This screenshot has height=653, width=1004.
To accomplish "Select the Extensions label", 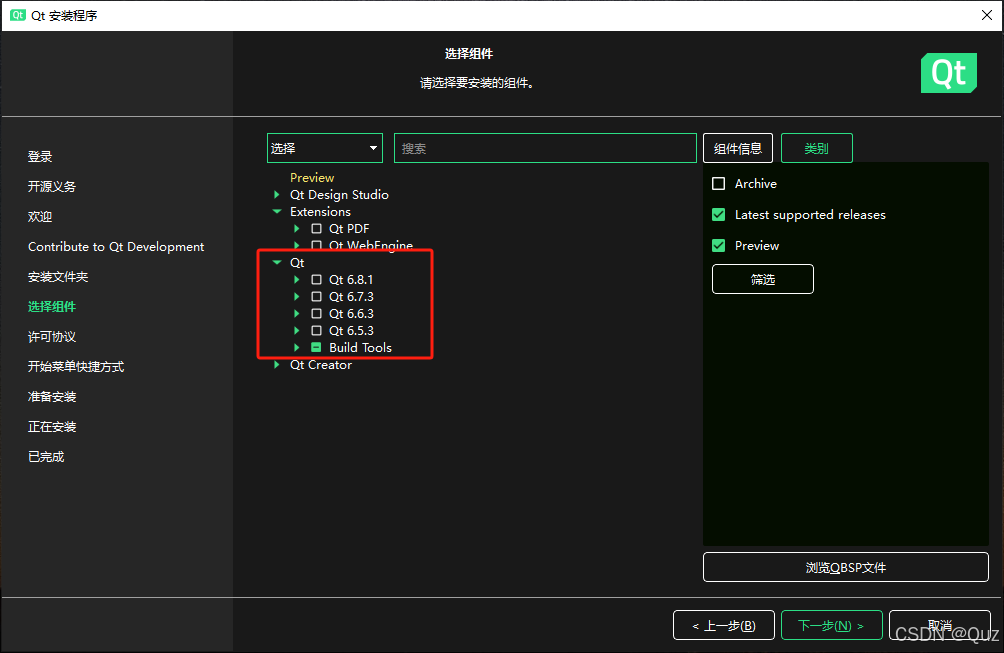I will coord(320,211).
